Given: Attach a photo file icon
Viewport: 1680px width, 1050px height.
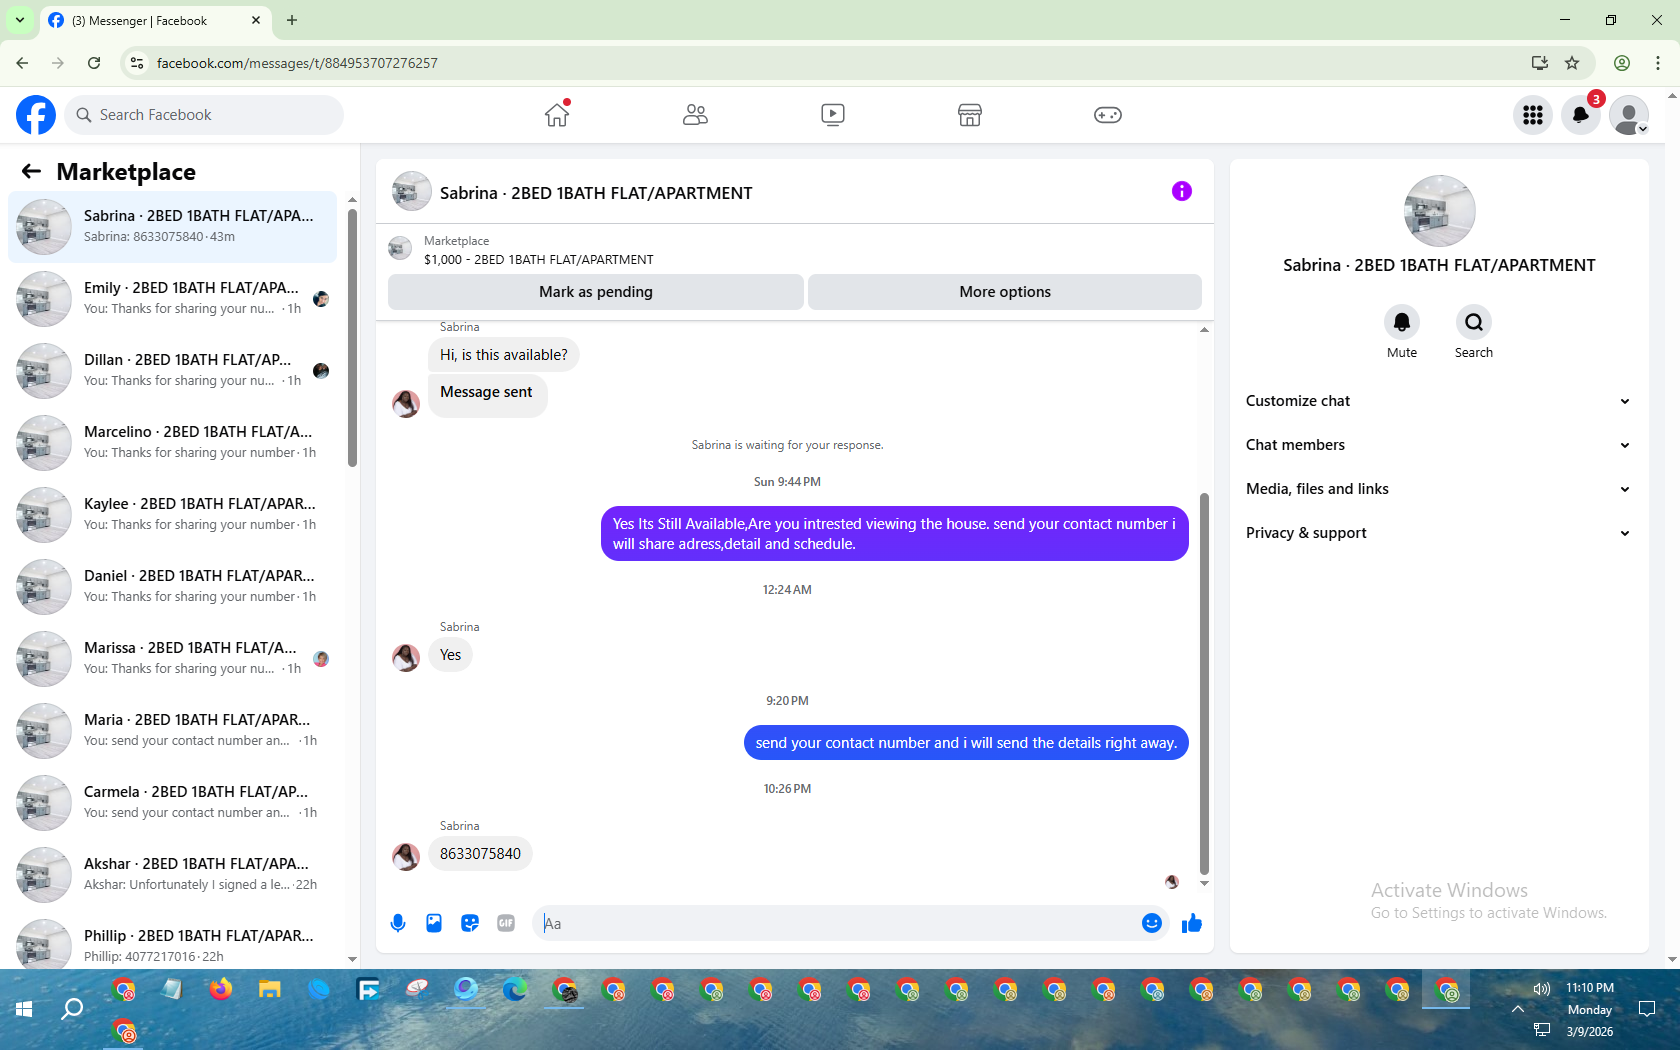Looking at the screenshot, I should coord(434,923).
